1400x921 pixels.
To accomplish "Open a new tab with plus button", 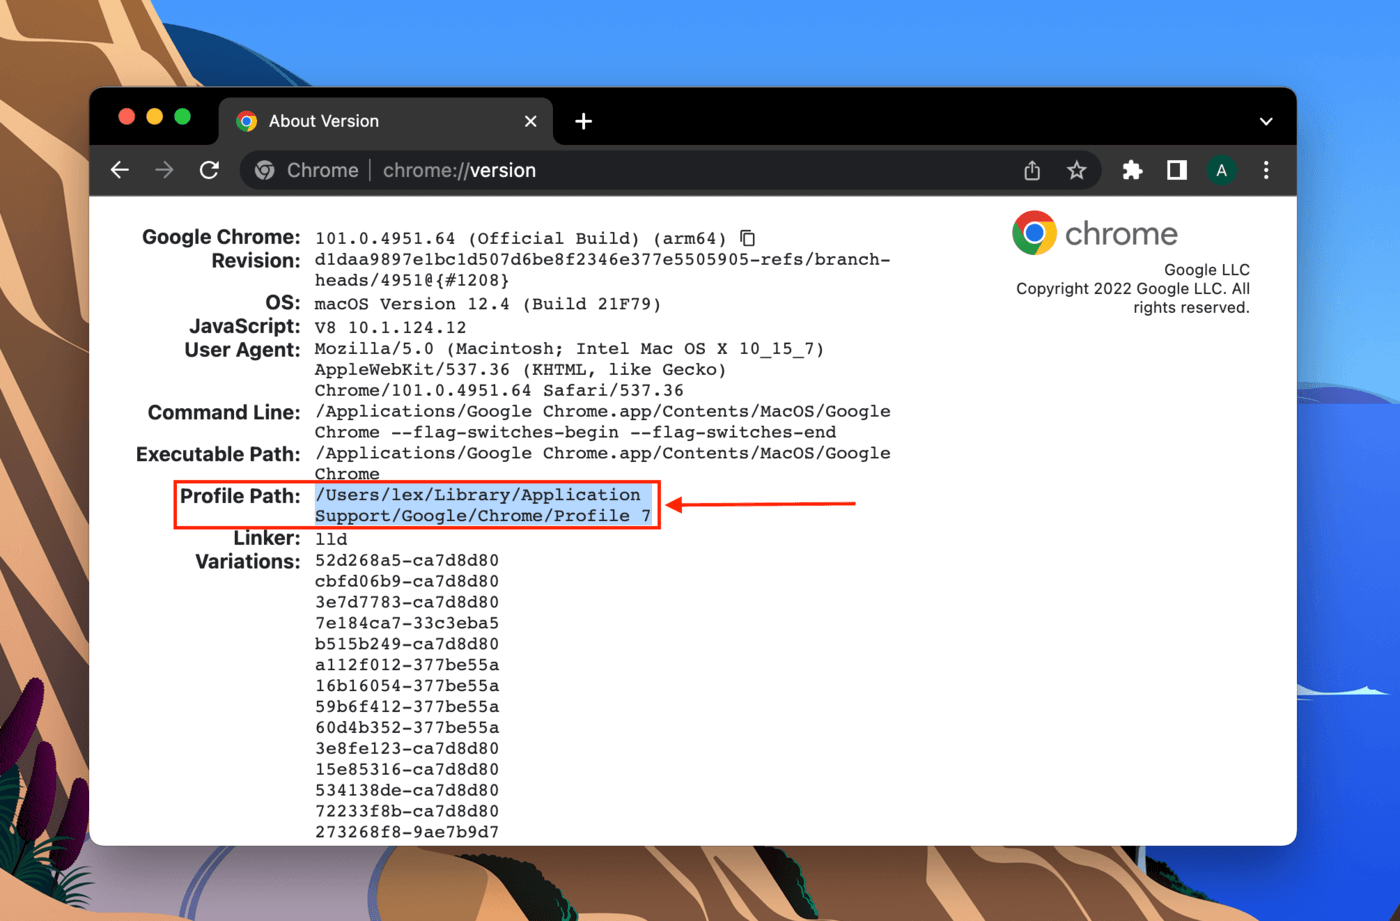I will pyautogui.click(x=584, y=121).
